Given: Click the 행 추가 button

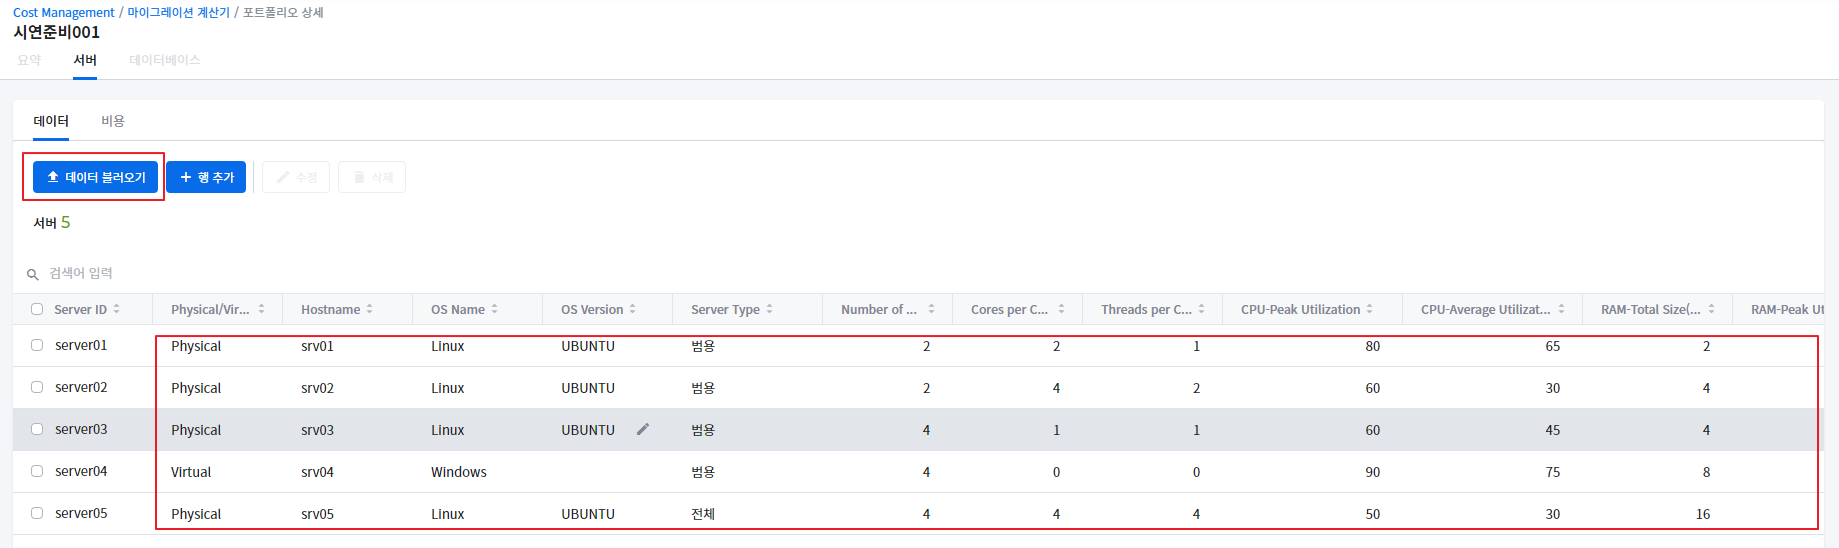Looking at the screenshot, I should (206, 177).
